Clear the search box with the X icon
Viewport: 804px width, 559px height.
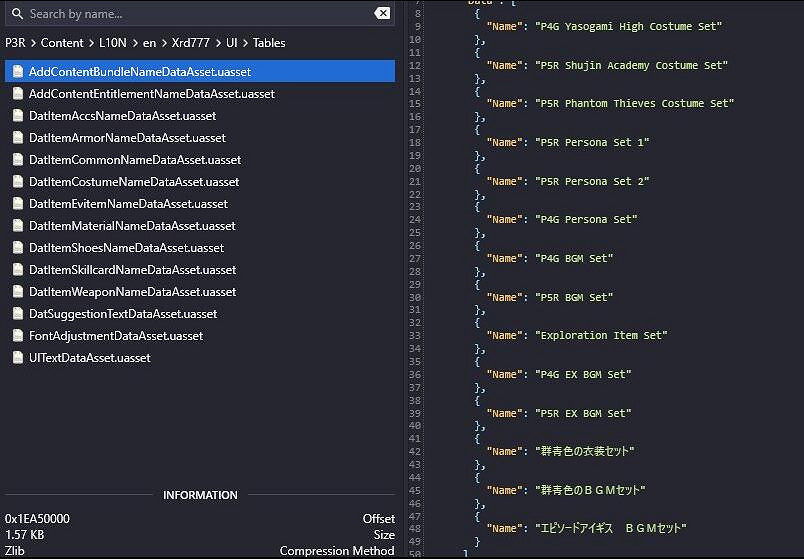(x=382, y=14)
